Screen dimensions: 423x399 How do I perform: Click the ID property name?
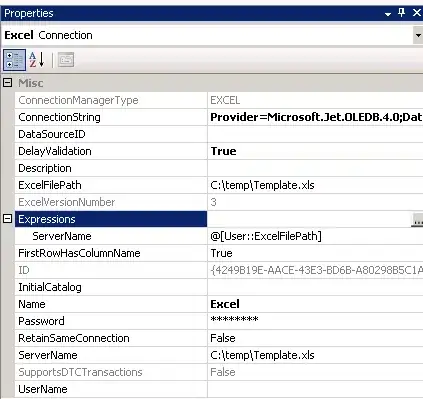(x=24, y=270)
